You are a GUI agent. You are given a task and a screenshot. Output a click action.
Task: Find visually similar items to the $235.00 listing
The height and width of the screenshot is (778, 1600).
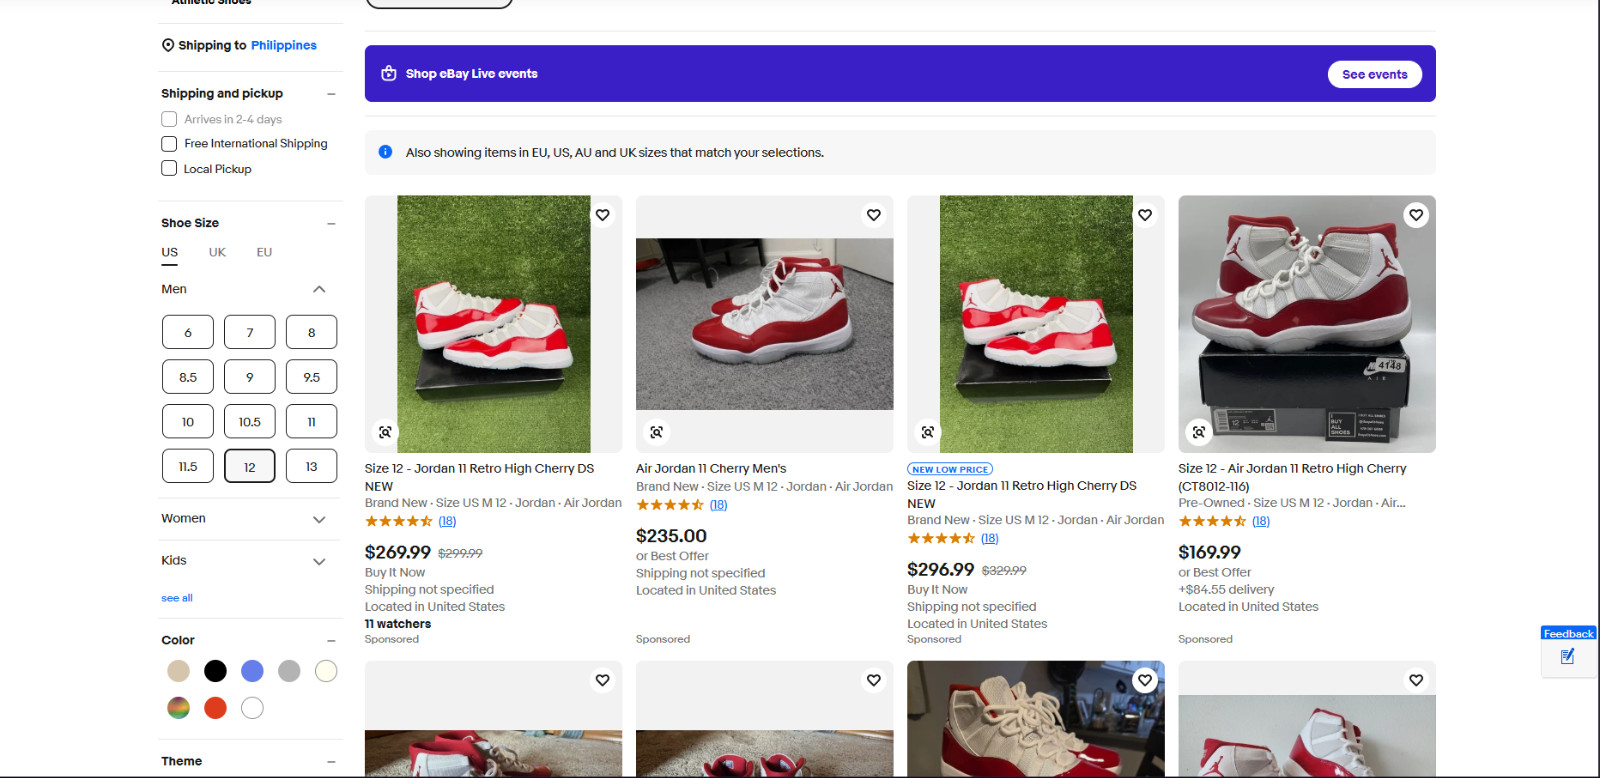[656, 432]
